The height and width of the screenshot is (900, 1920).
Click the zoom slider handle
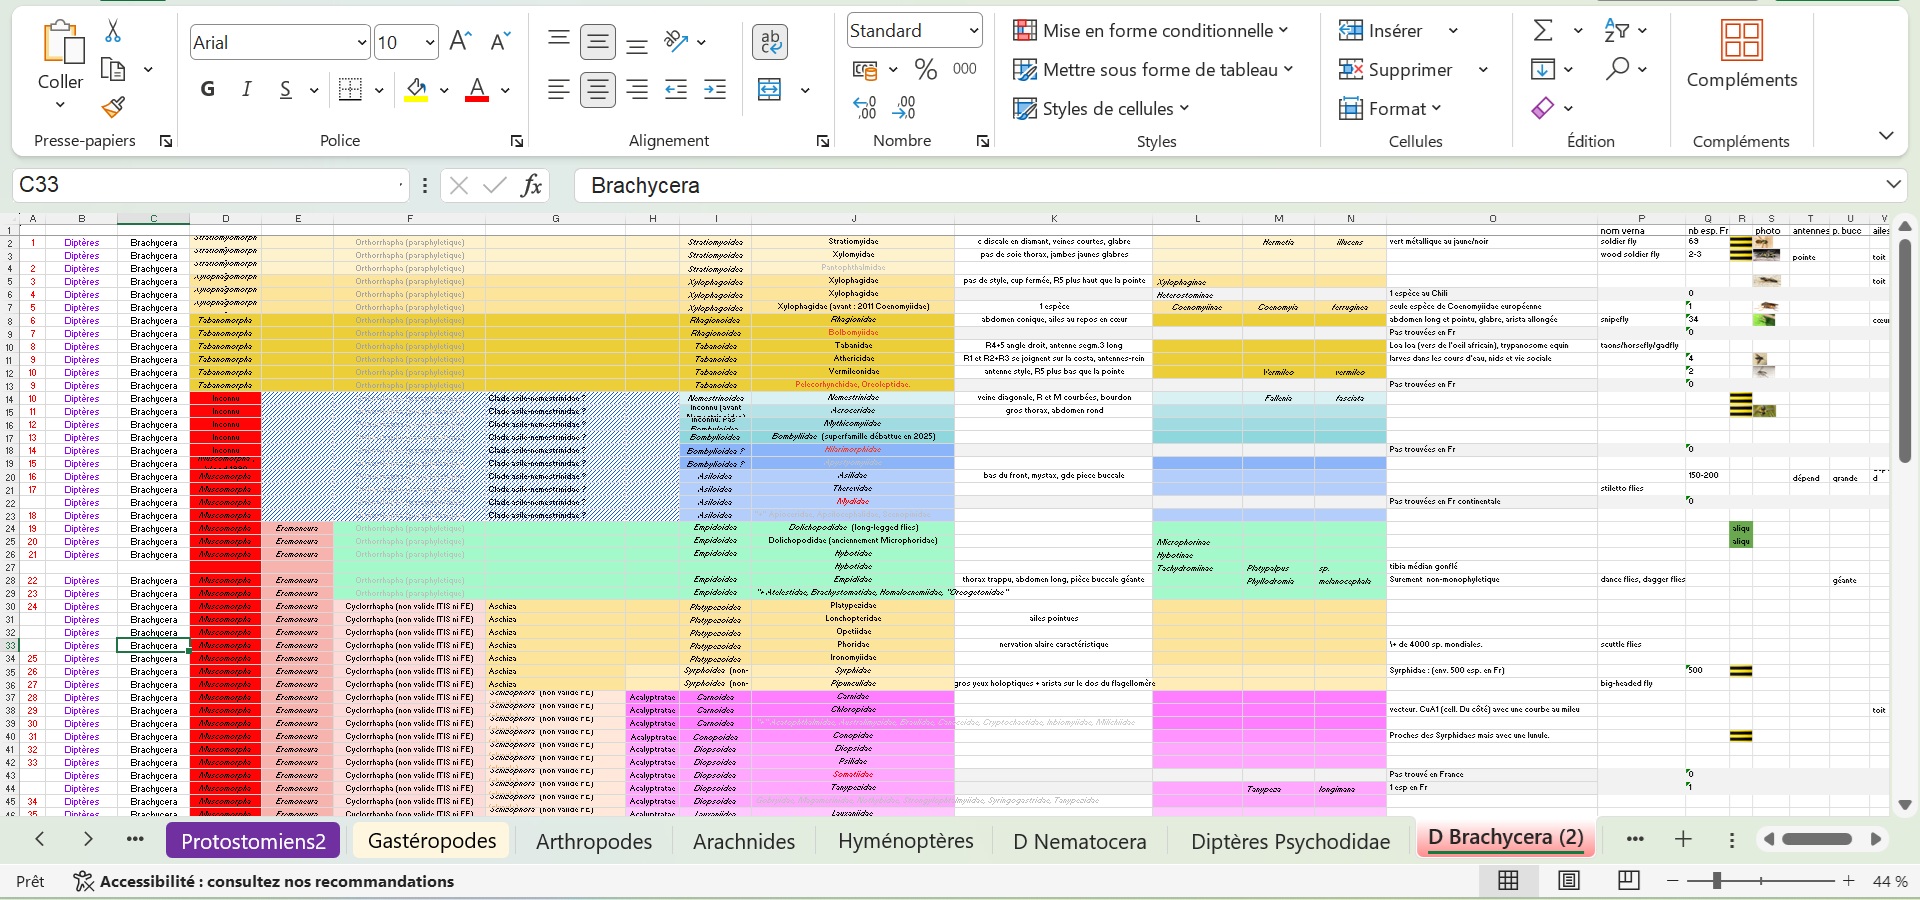(1716, 880)
